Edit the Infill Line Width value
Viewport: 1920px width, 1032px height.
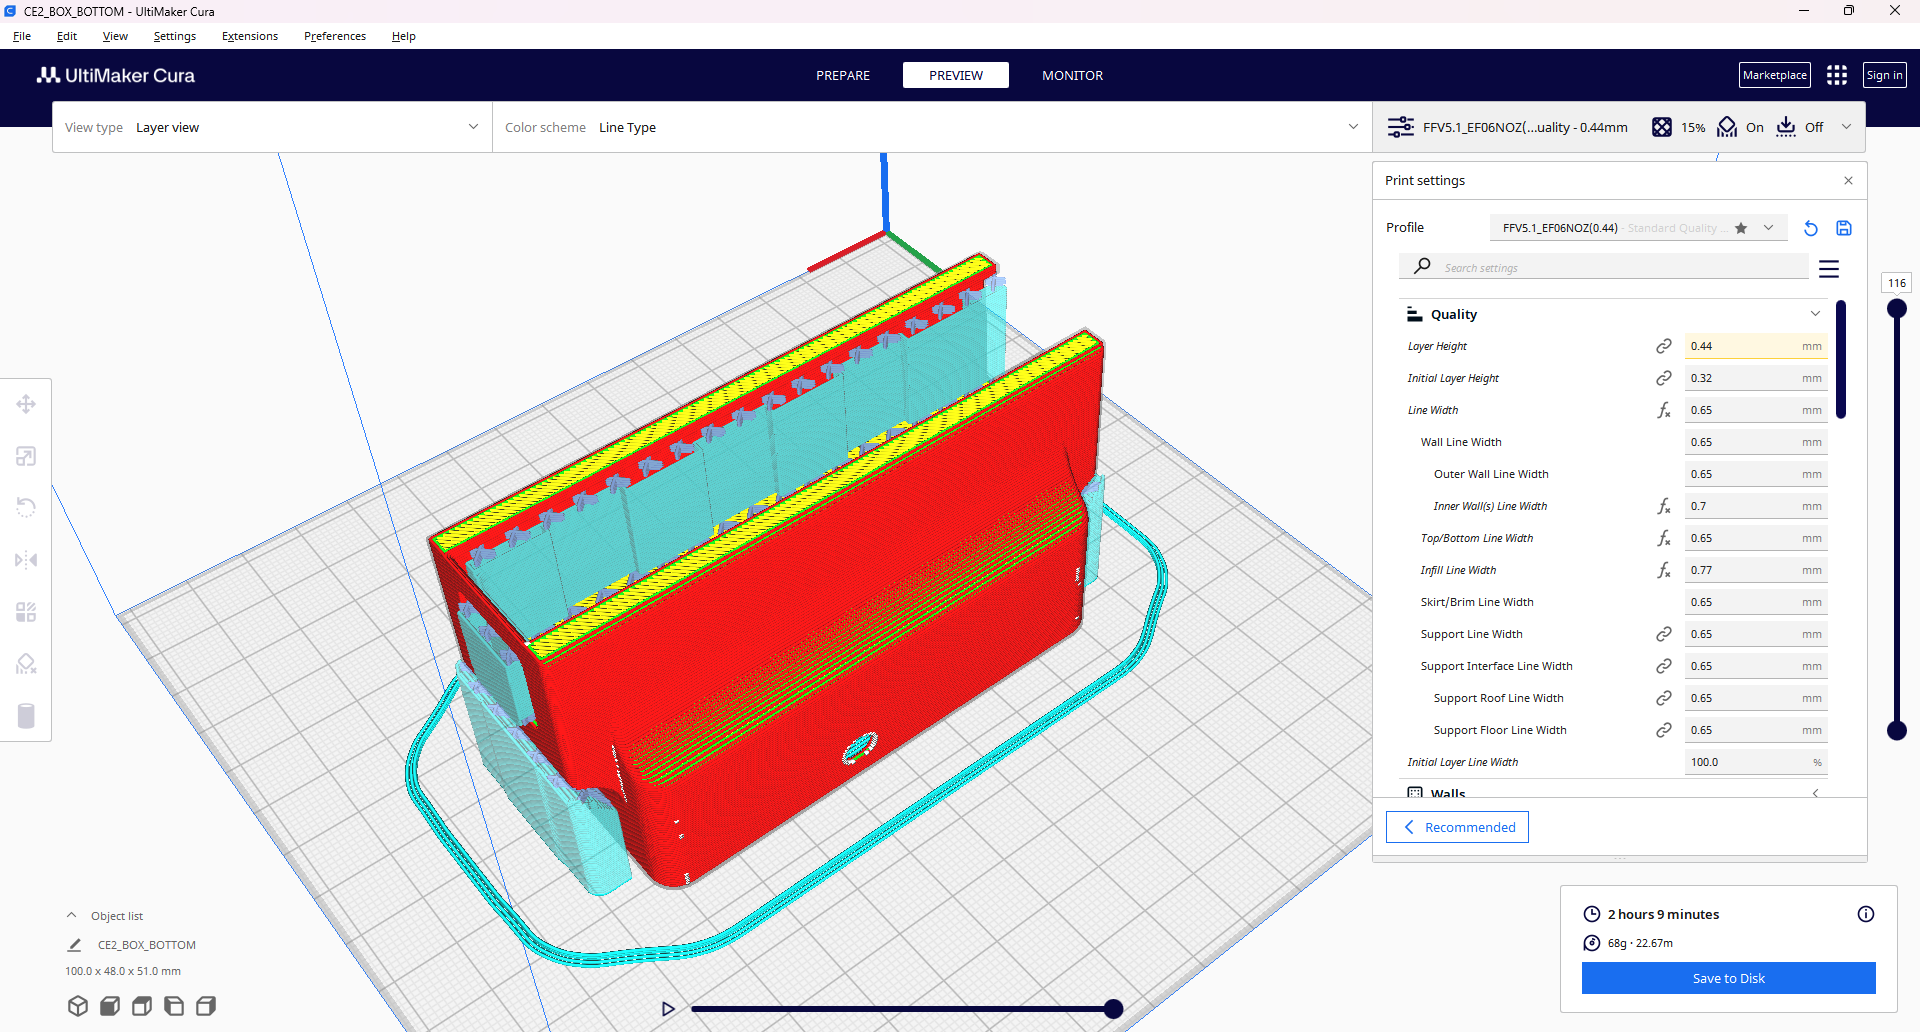point(1756,570)
